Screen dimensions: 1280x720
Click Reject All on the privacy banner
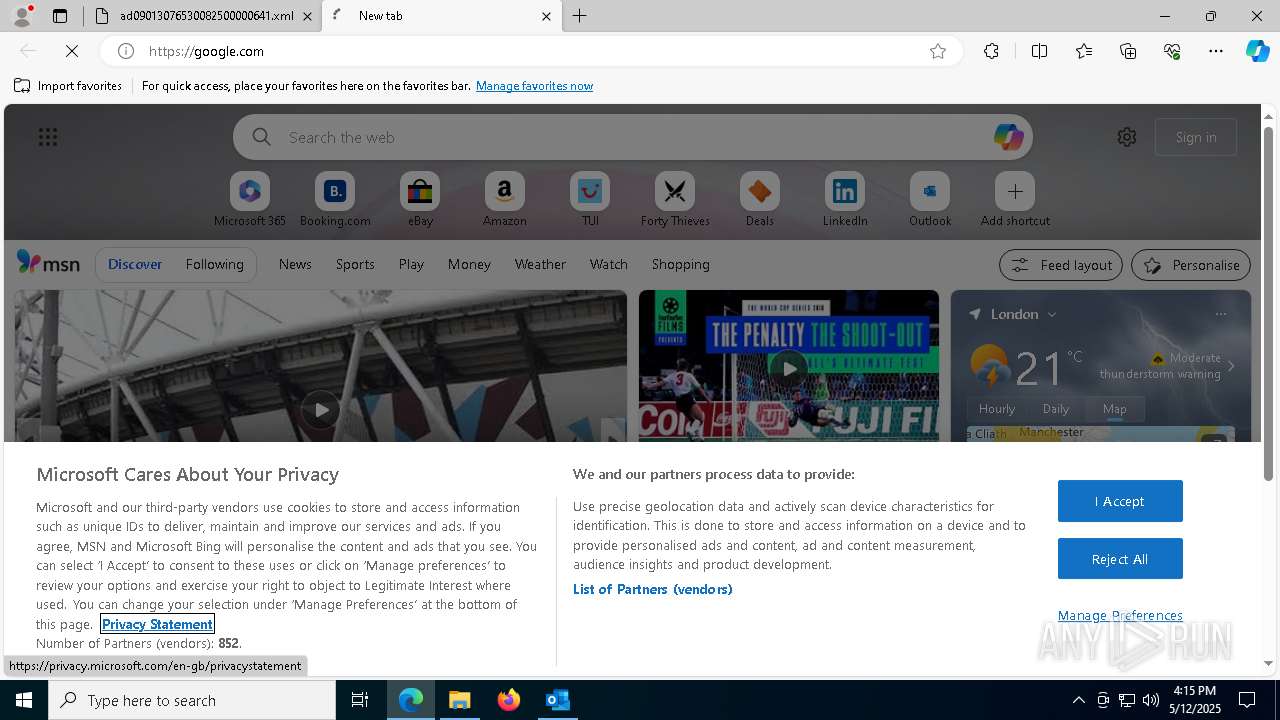tap(1120, 559)
